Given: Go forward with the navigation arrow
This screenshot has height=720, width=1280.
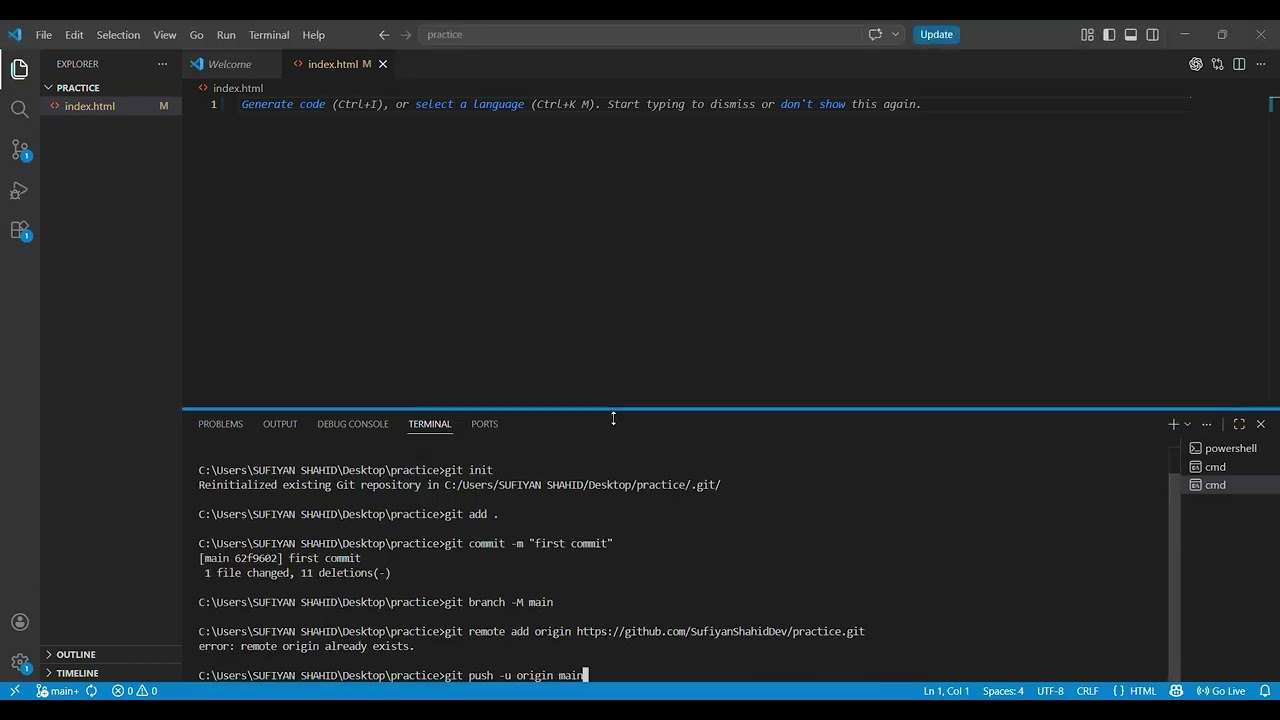Looking at the screenshot, I should (406, 35).
